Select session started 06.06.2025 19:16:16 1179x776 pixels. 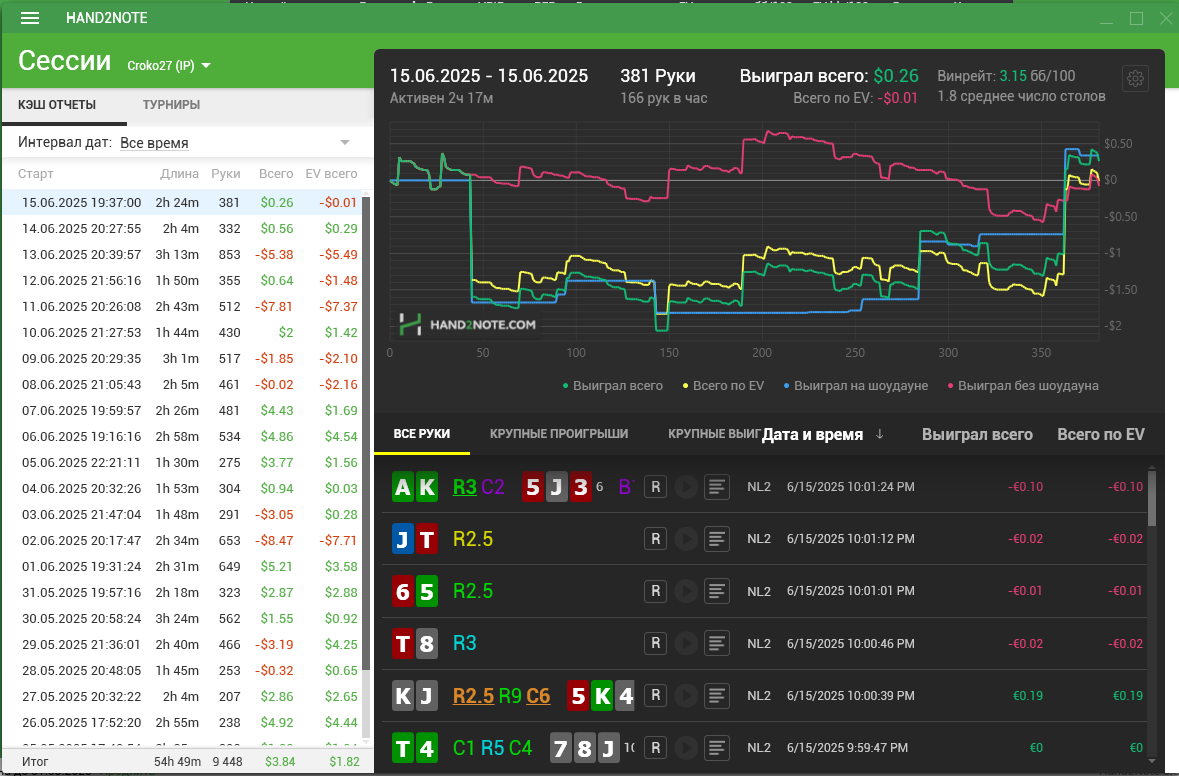(x=182, y=436)
